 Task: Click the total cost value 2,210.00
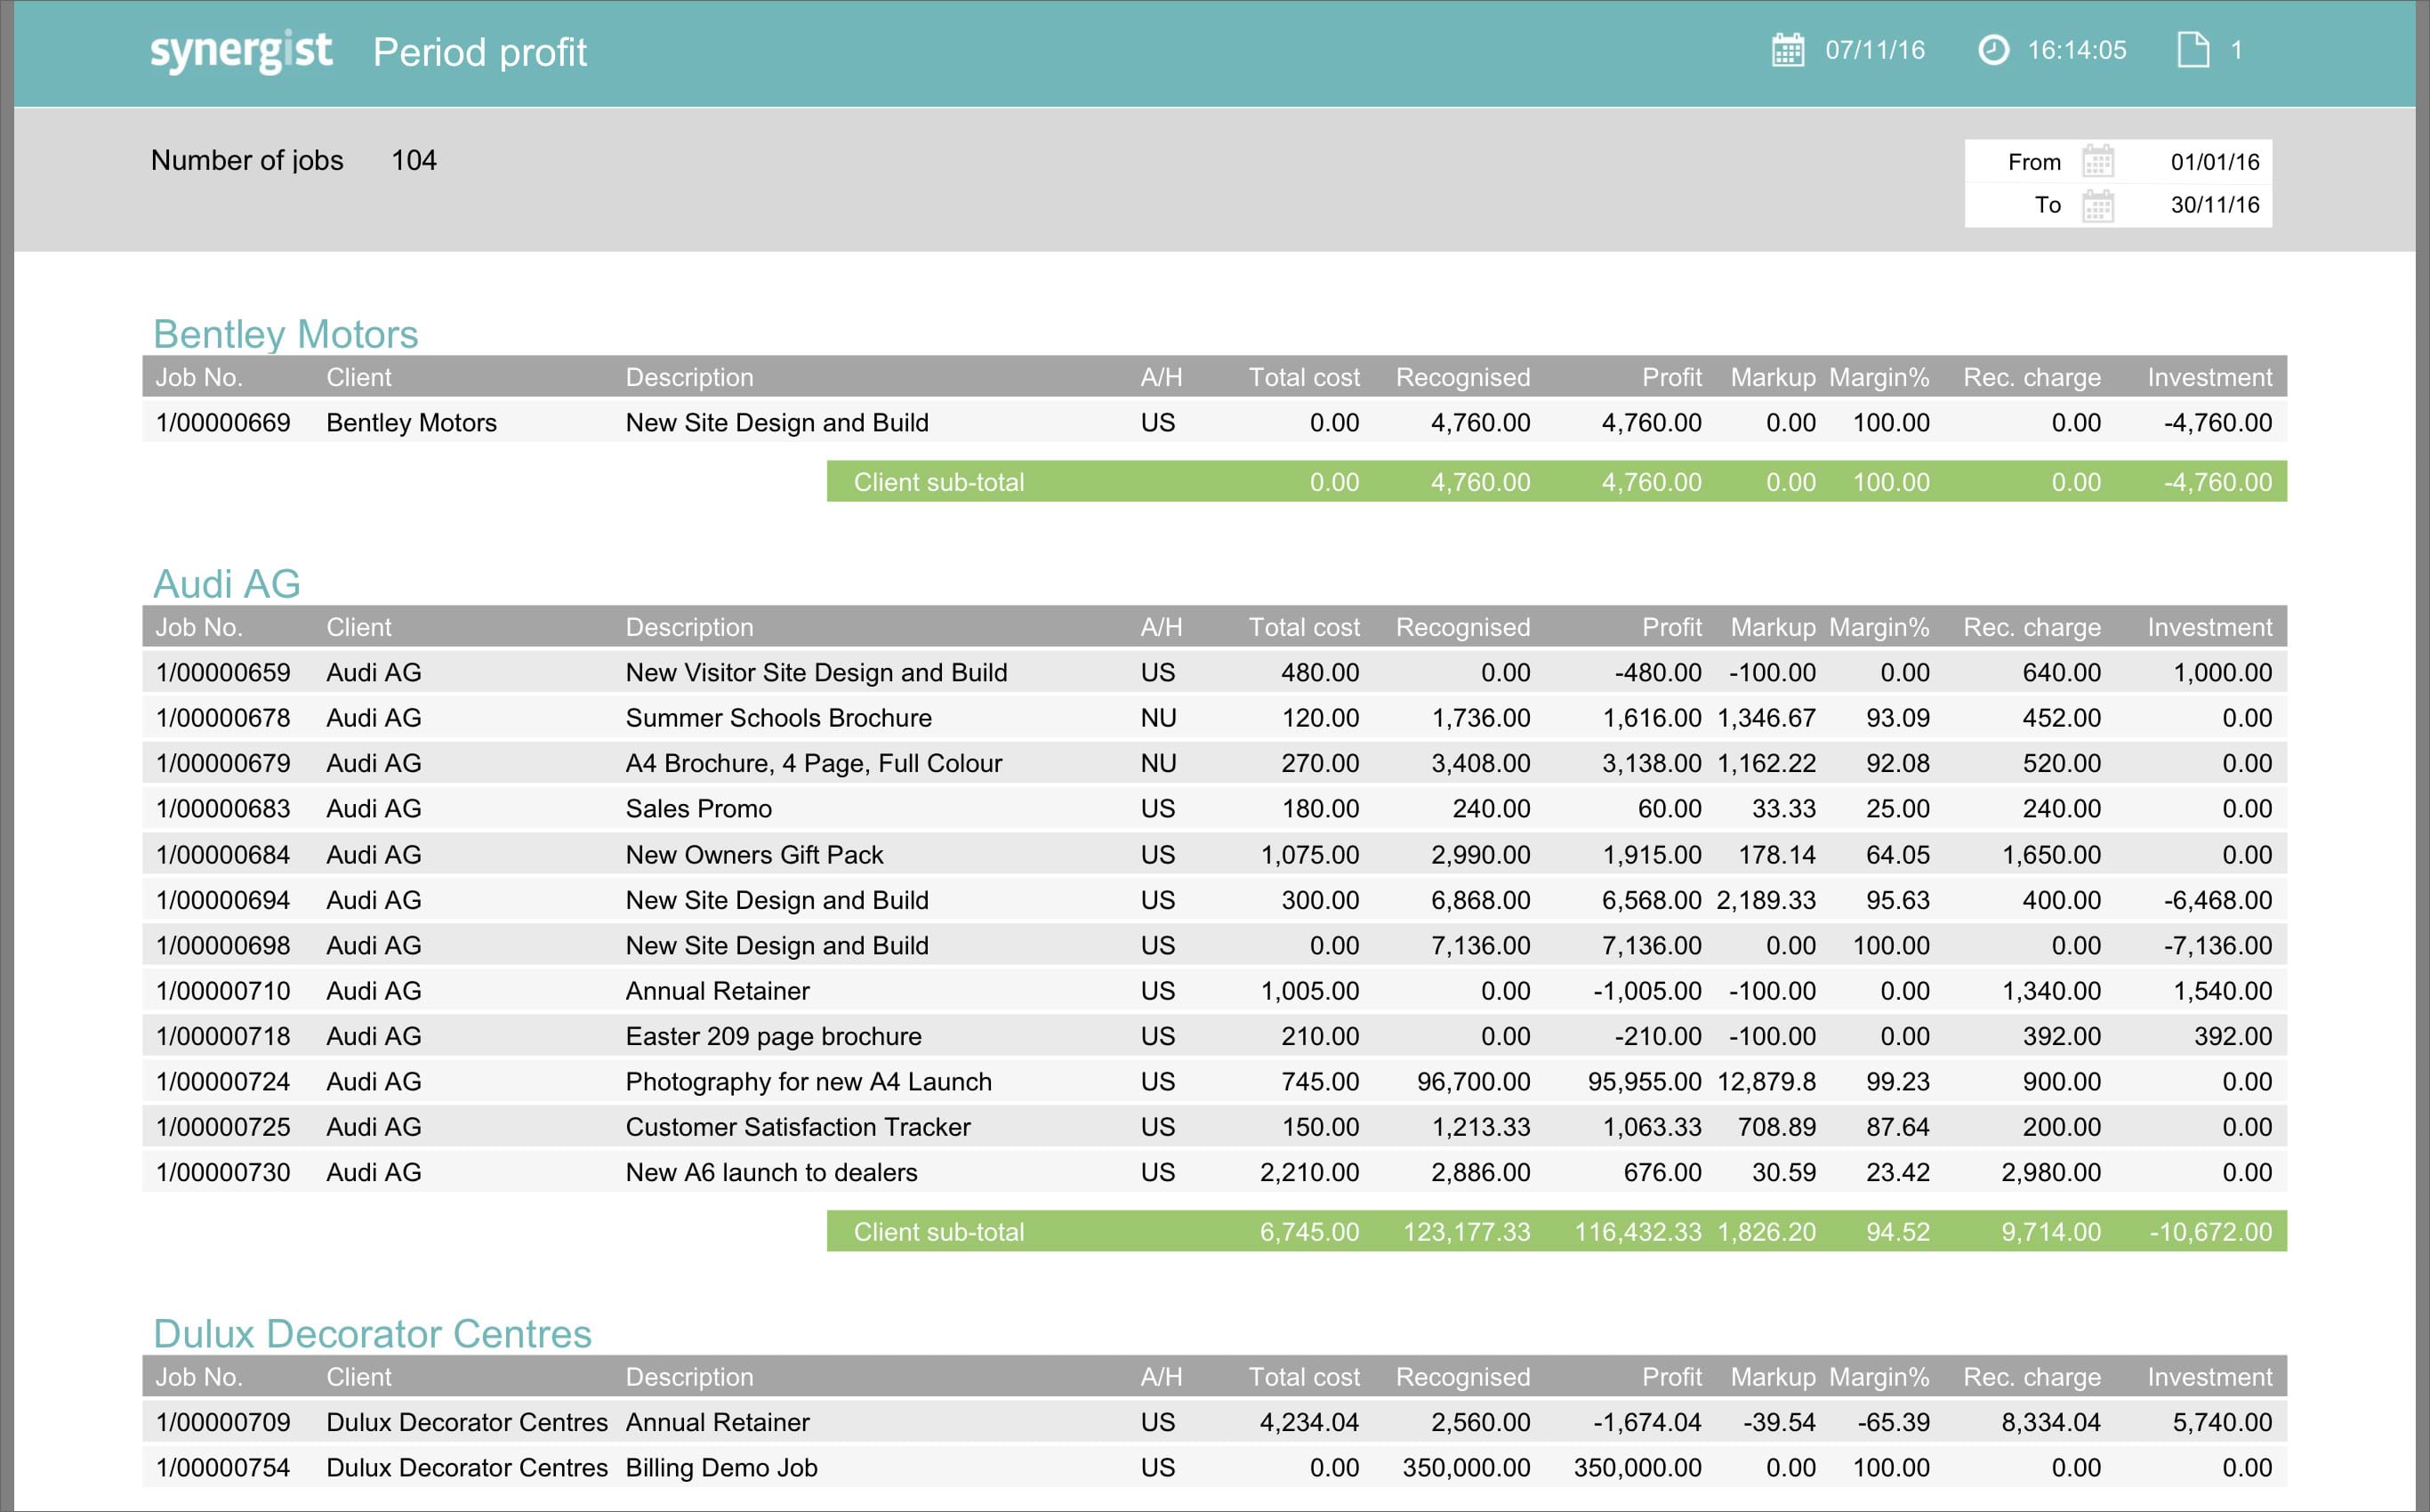point(1309,1173)
